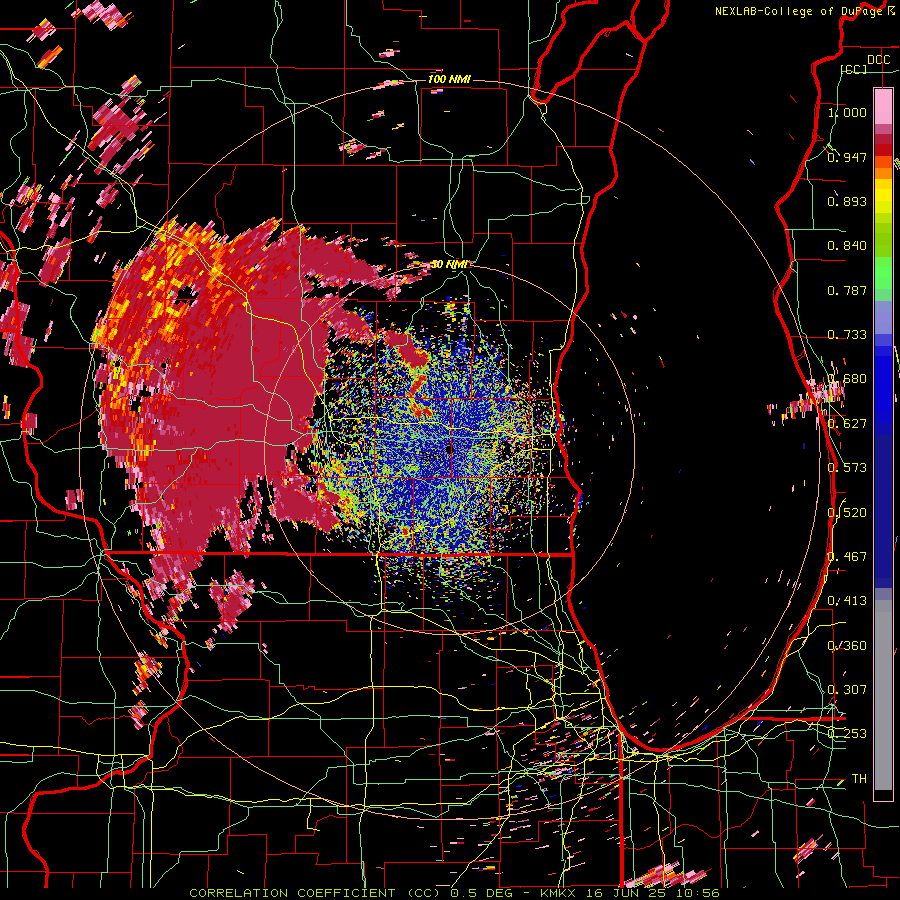Select the DCC label above the color scale

tap(878, 60)
